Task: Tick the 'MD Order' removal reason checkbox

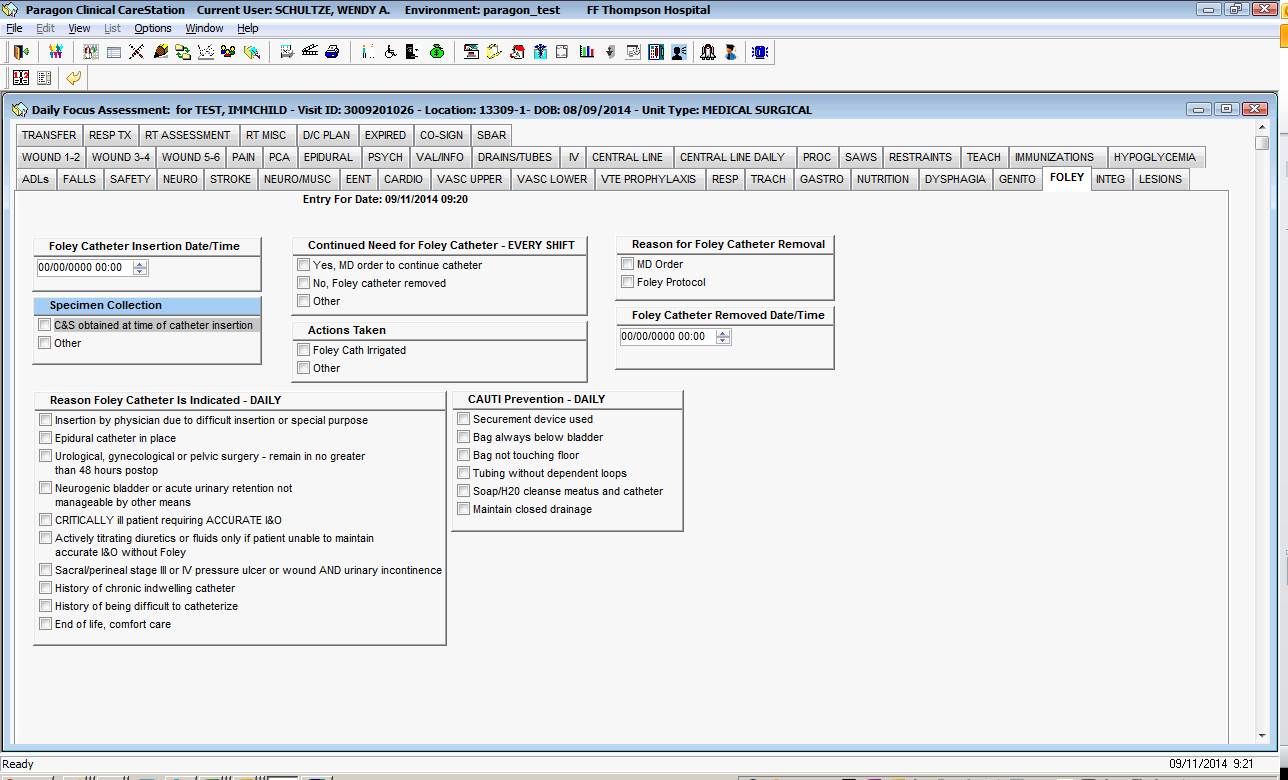Action: coord(628,264)
